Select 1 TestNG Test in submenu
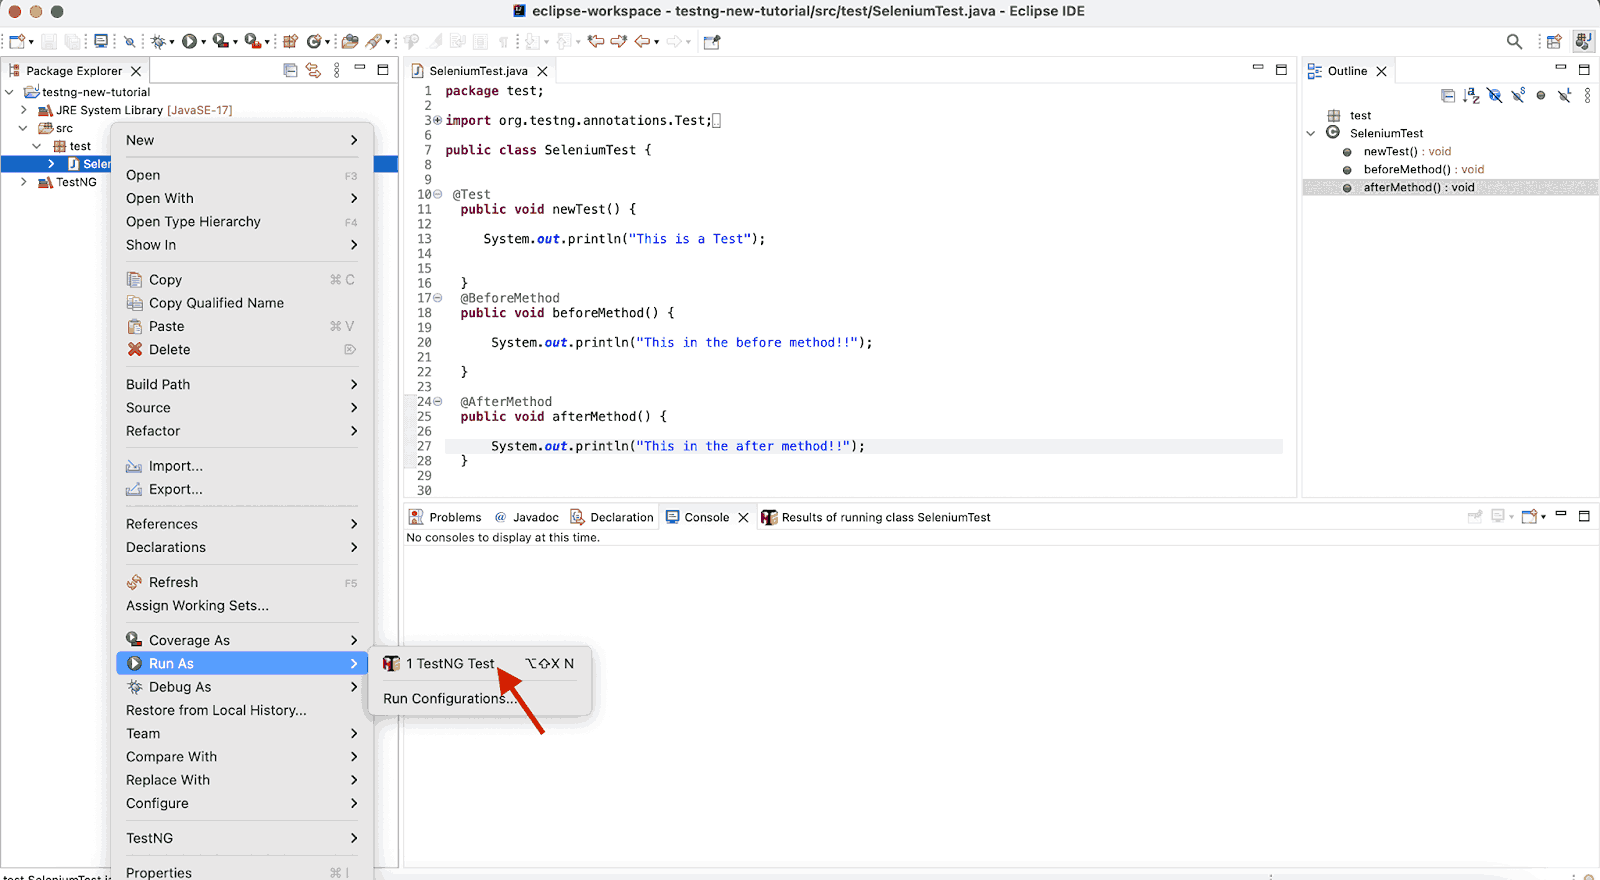This screenshot has height=880, width=1600. point(479,663)
